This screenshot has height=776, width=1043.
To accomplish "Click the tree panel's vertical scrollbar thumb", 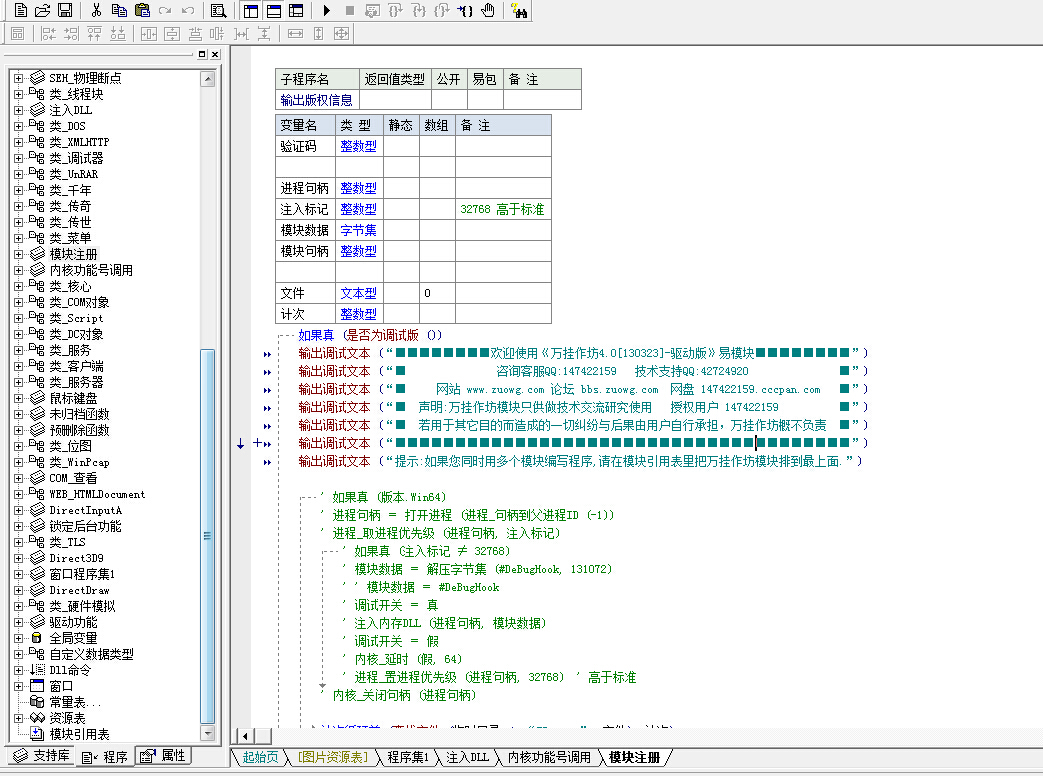I will (207, 535).
